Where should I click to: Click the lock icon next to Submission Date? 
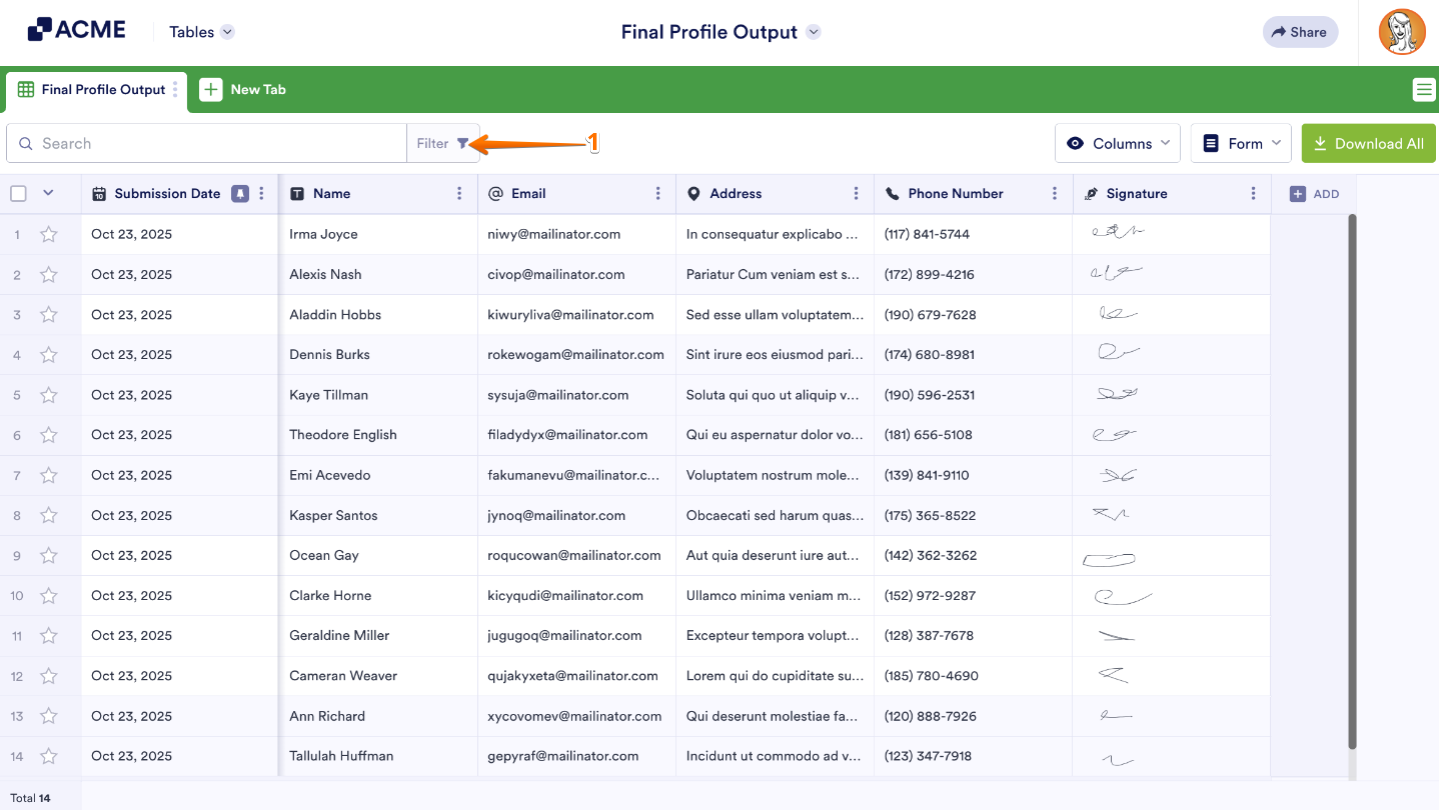pos(238,193)
